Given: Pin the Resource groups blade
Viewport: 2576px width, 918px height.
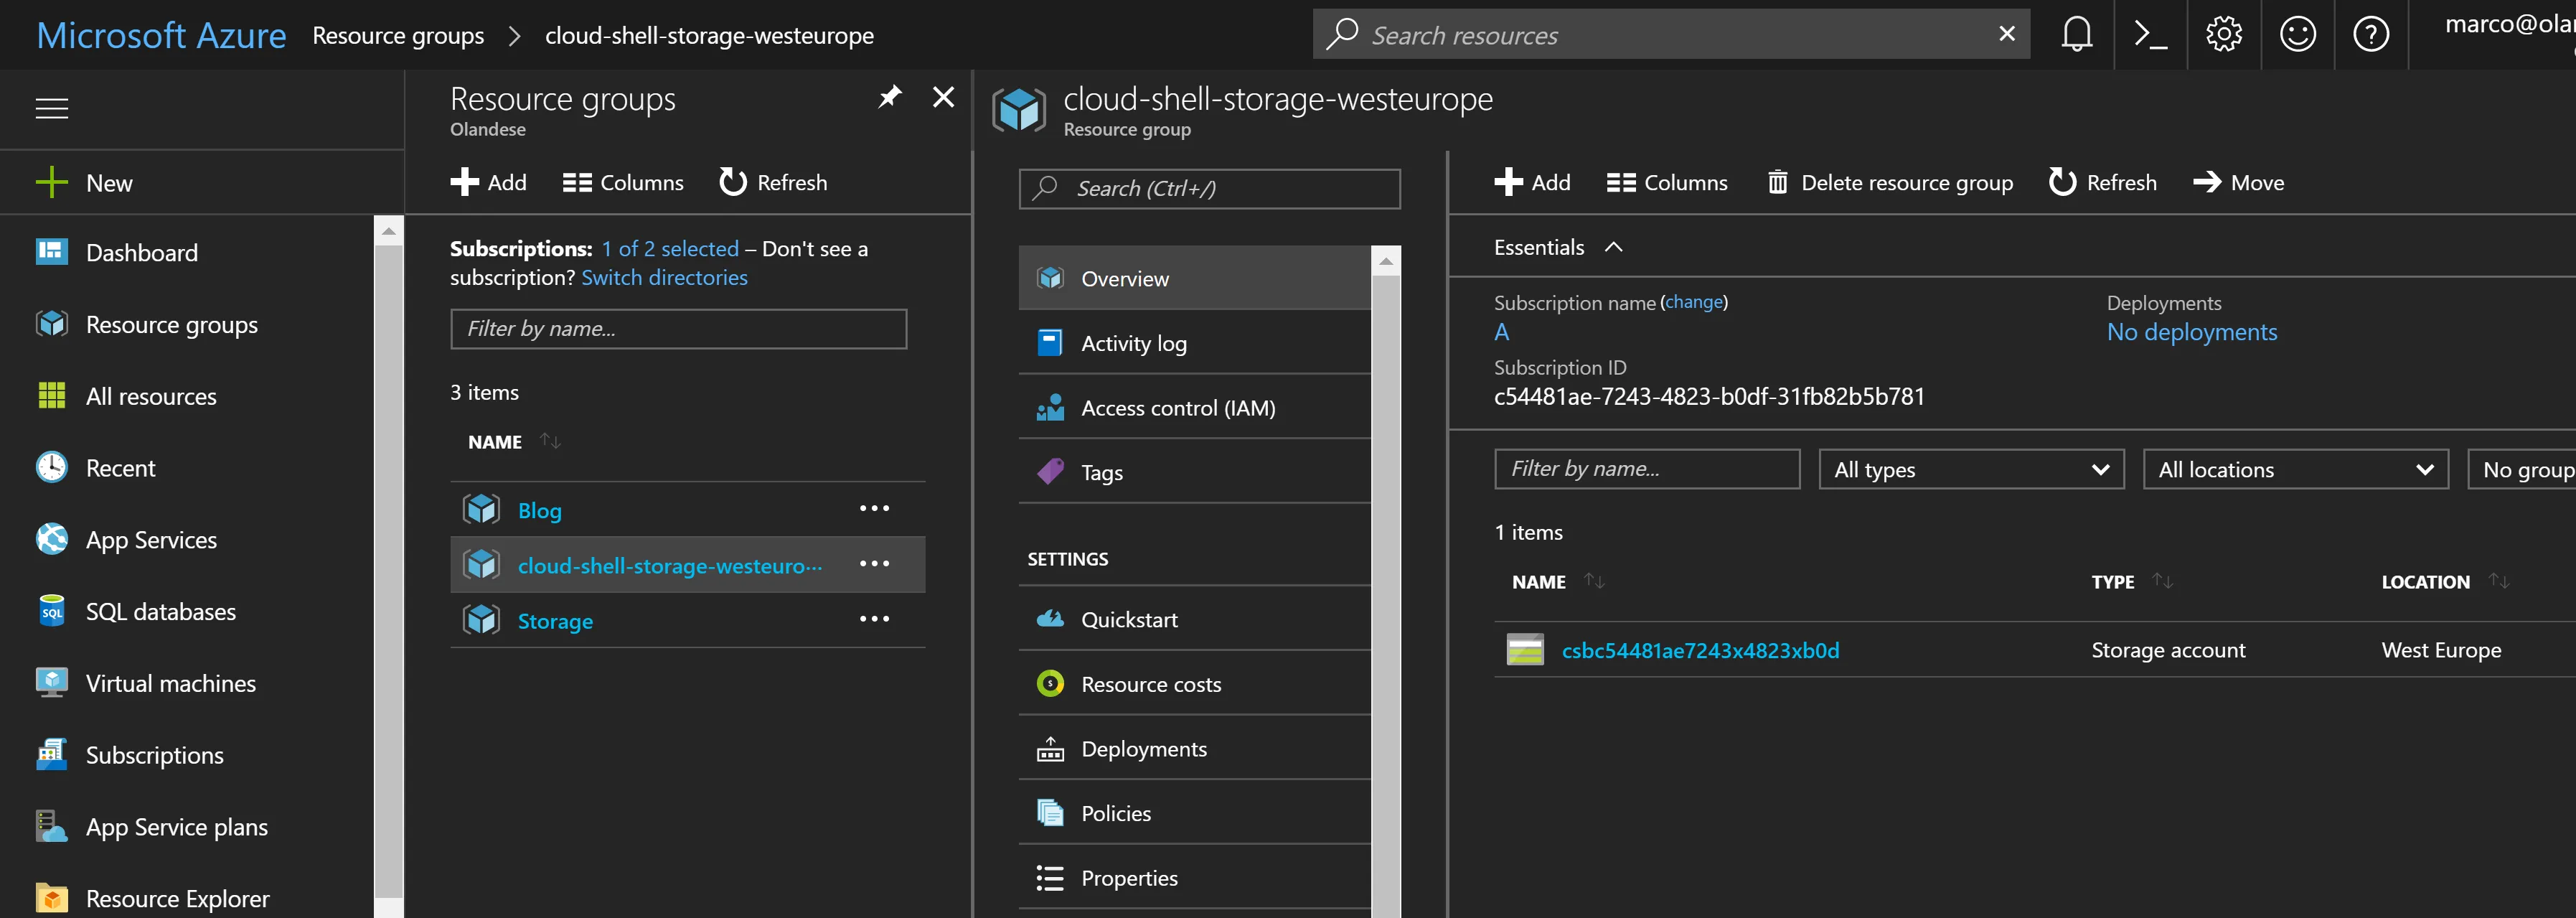Looking at the screenshot, I should 889,97.
